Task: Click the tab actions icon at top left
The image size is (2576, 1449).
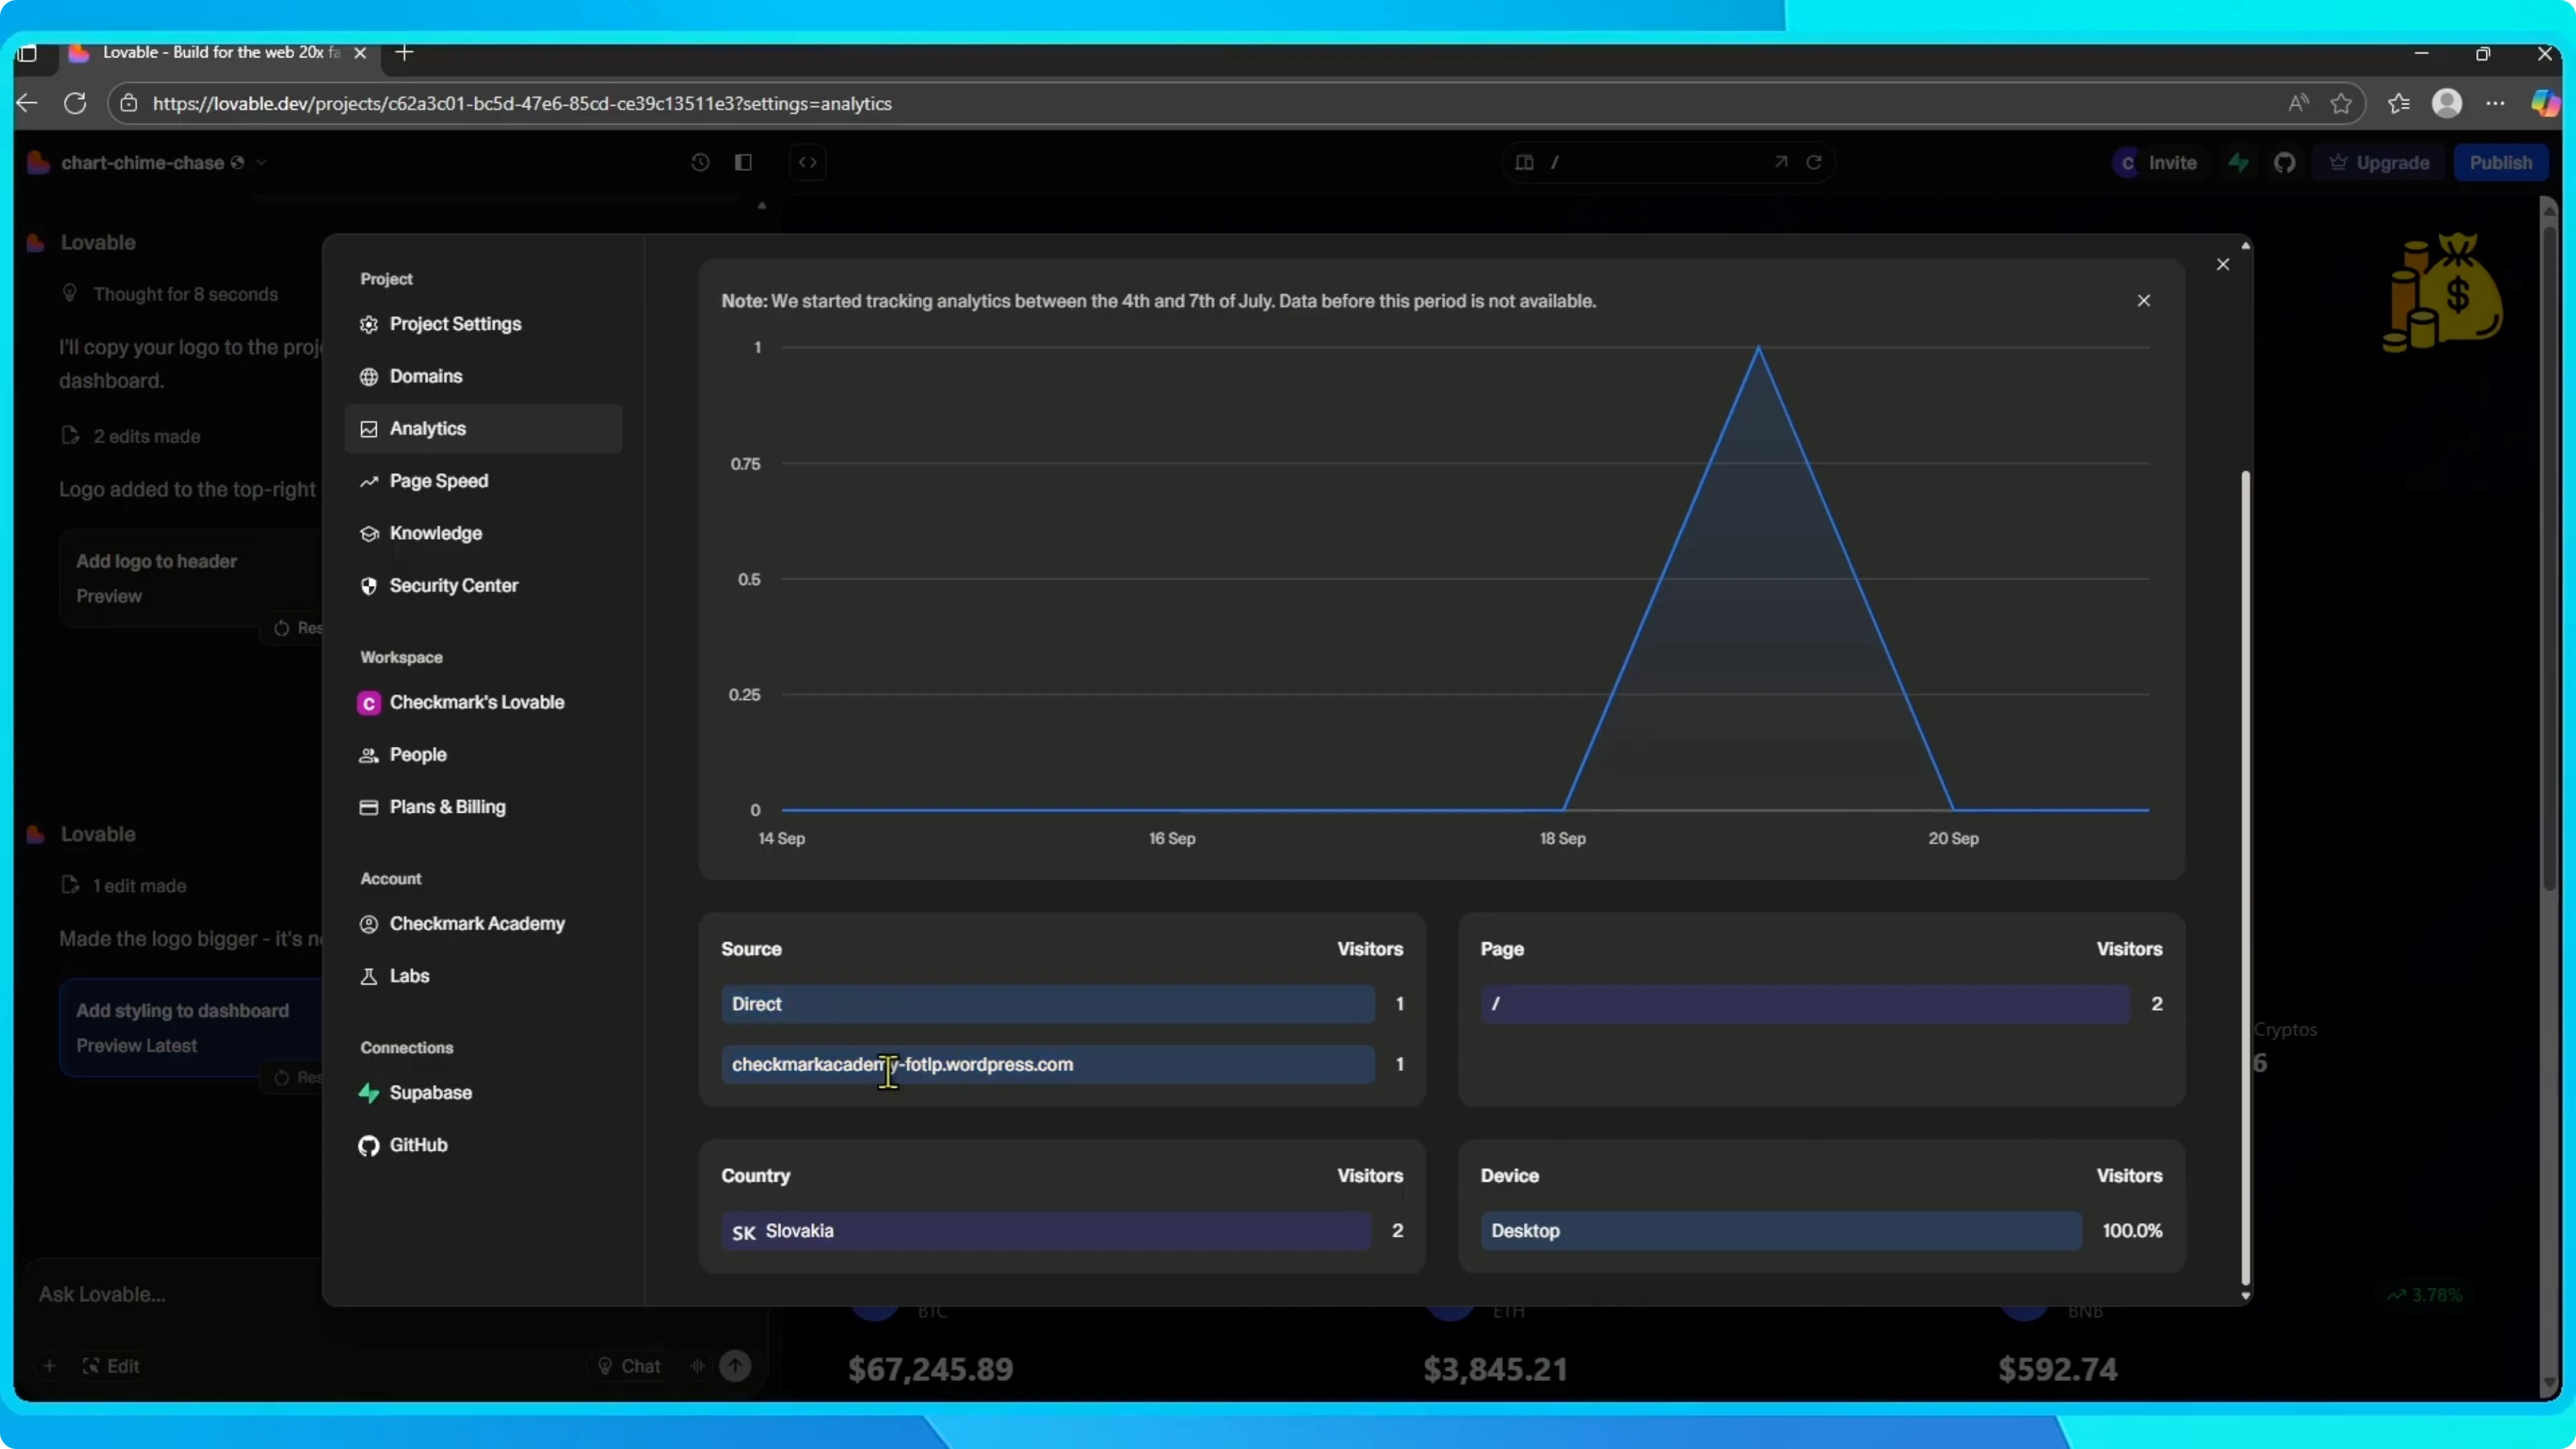Action: click(27, 53)
